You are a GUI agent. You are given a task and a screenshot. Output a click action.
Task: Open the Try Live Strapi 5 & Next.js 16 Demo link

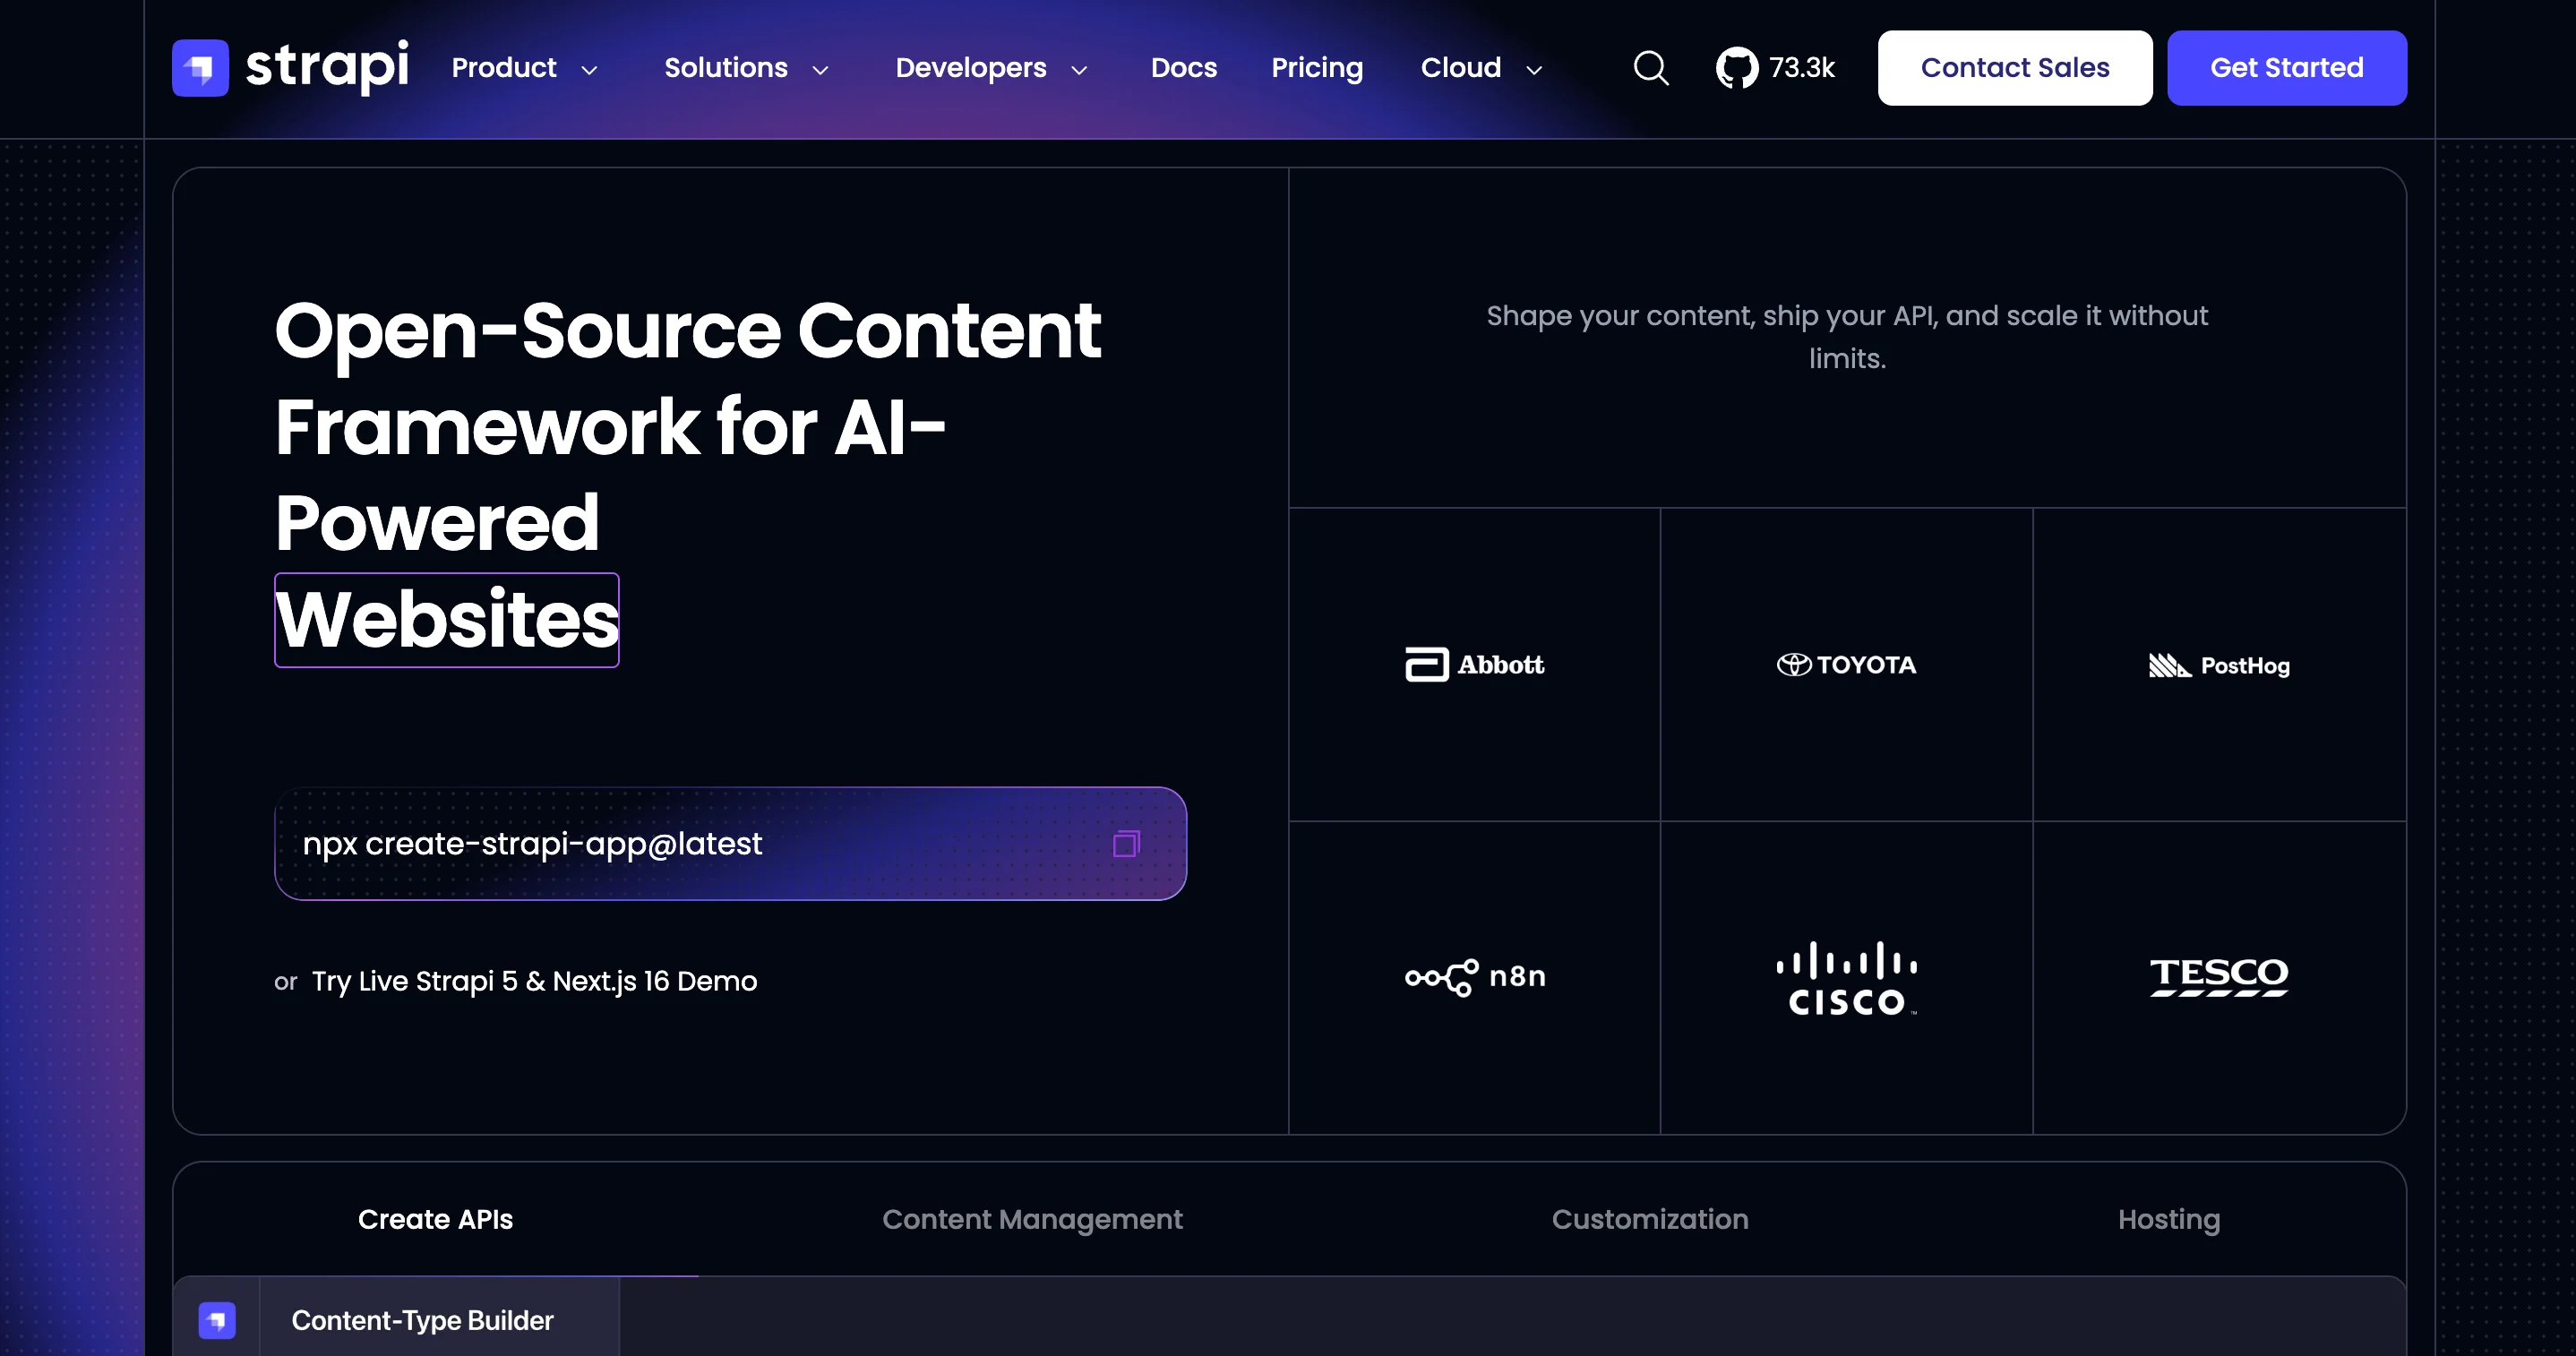click(x=534, y=981)
